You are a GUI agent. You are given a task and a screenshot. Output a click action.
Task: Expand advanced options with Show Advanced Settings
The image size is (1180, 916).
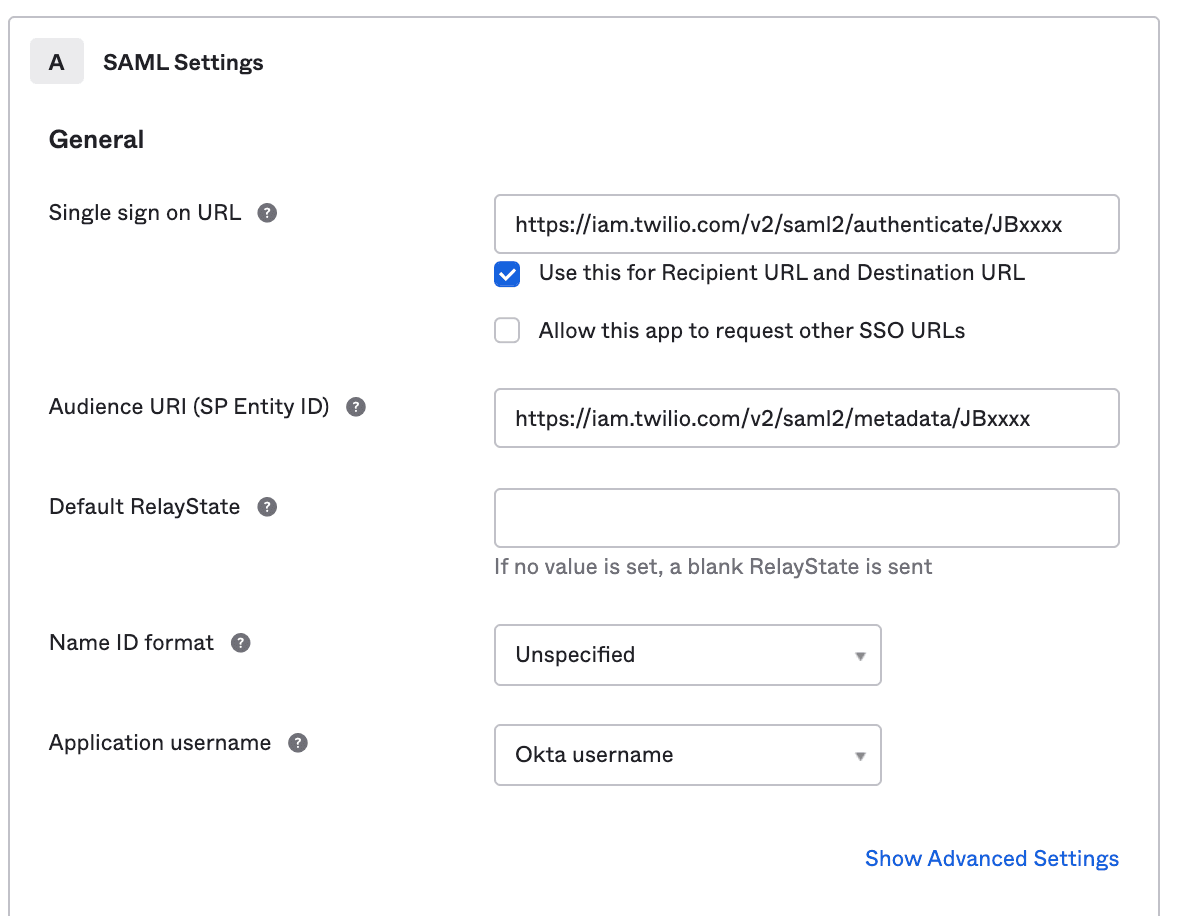991,858
